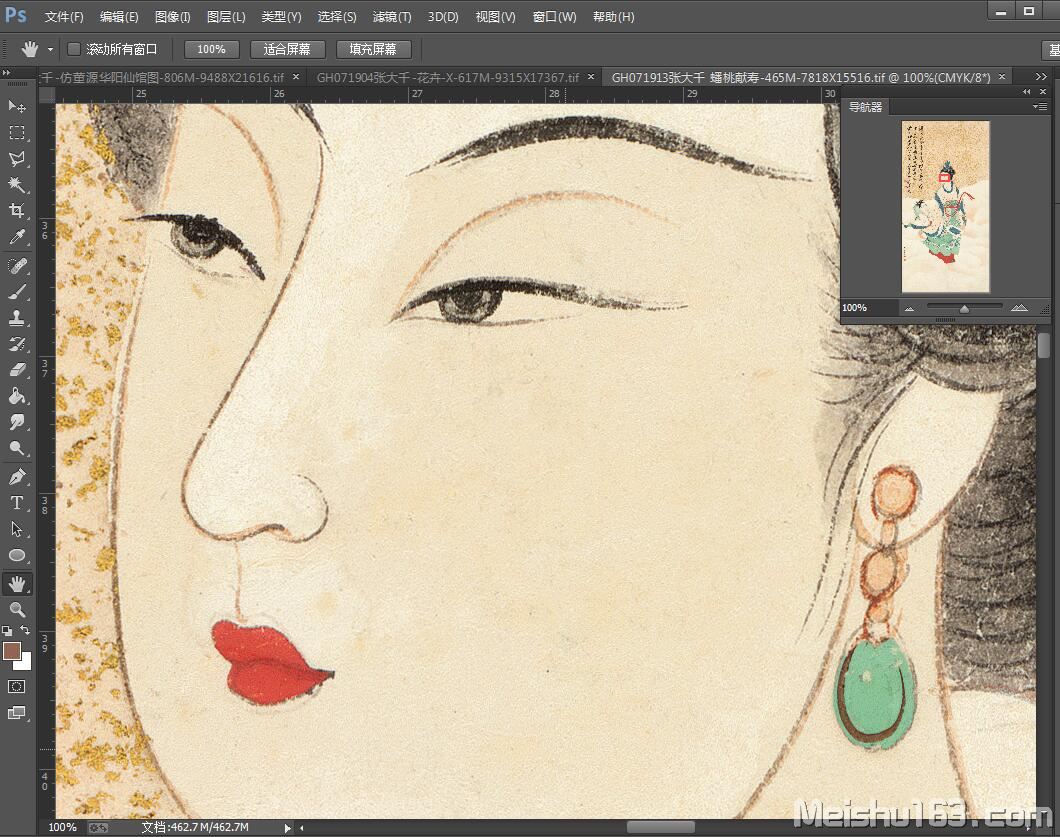This screenshot has height=837, width=1060.
Task: Open the 滤镜(T) menu
Action: (x=392, y=17)
